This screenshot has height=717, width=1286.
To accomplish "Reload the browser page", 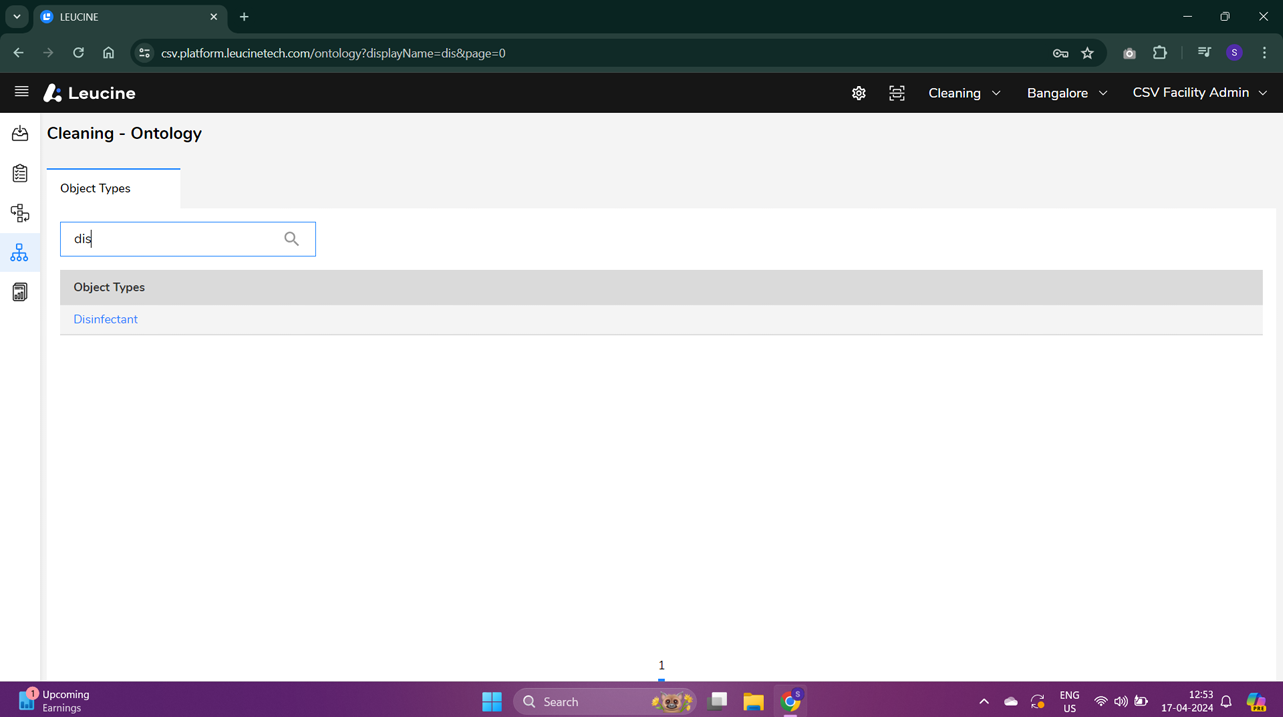I will point(79,53).
